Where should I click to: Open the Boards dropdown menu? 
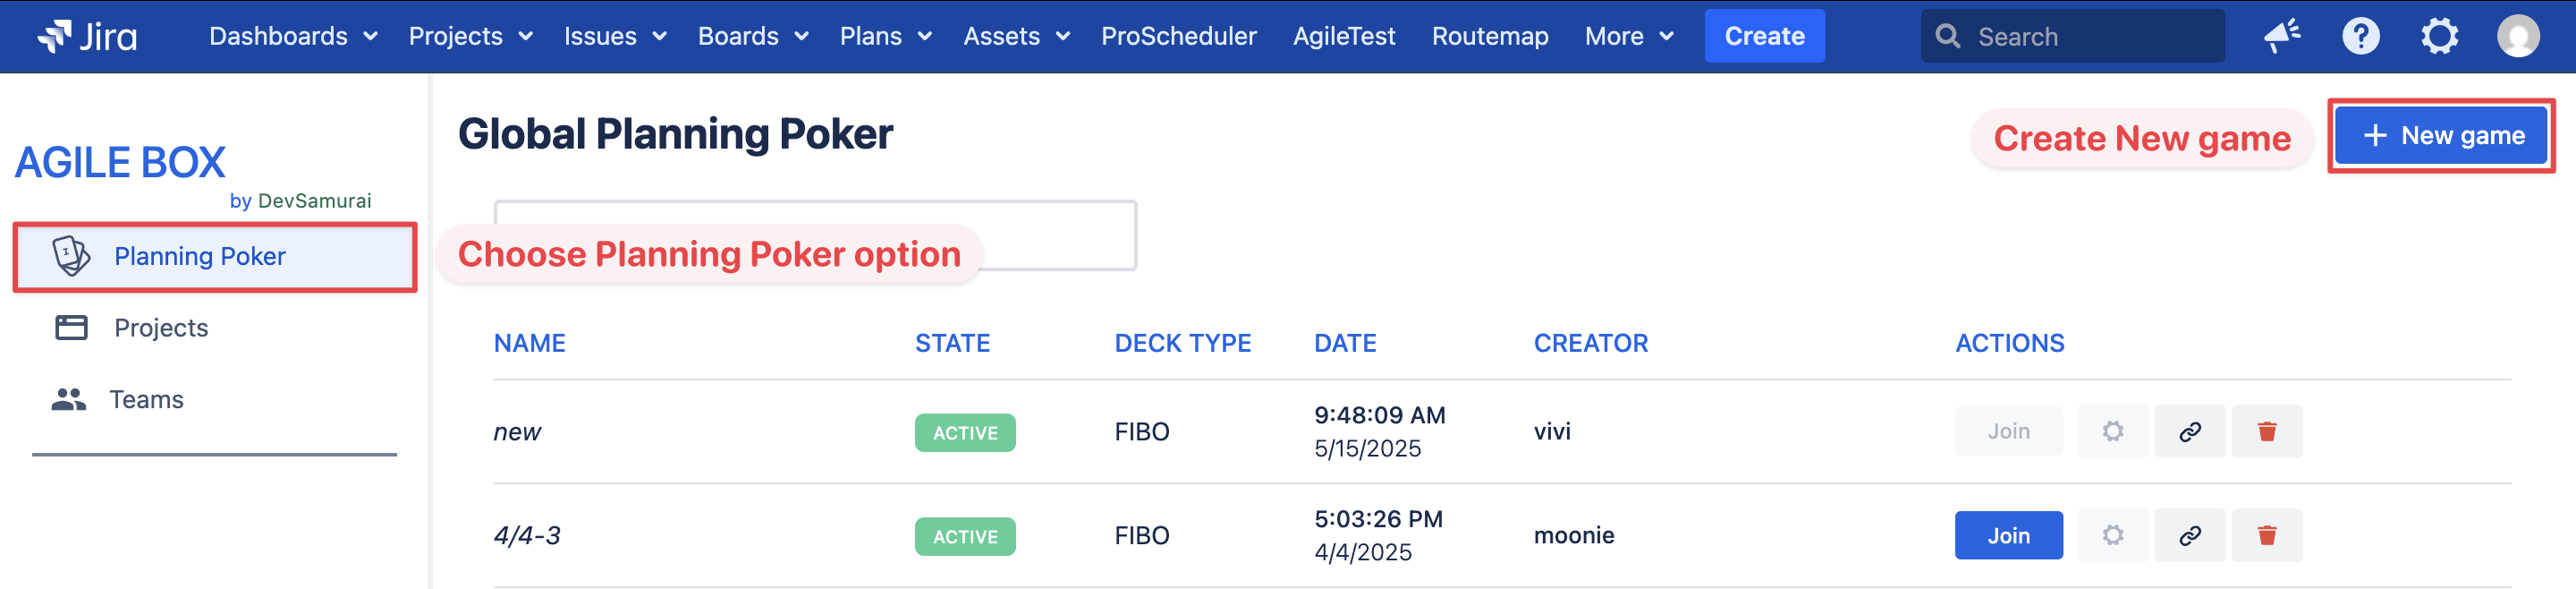pos(752,37)
